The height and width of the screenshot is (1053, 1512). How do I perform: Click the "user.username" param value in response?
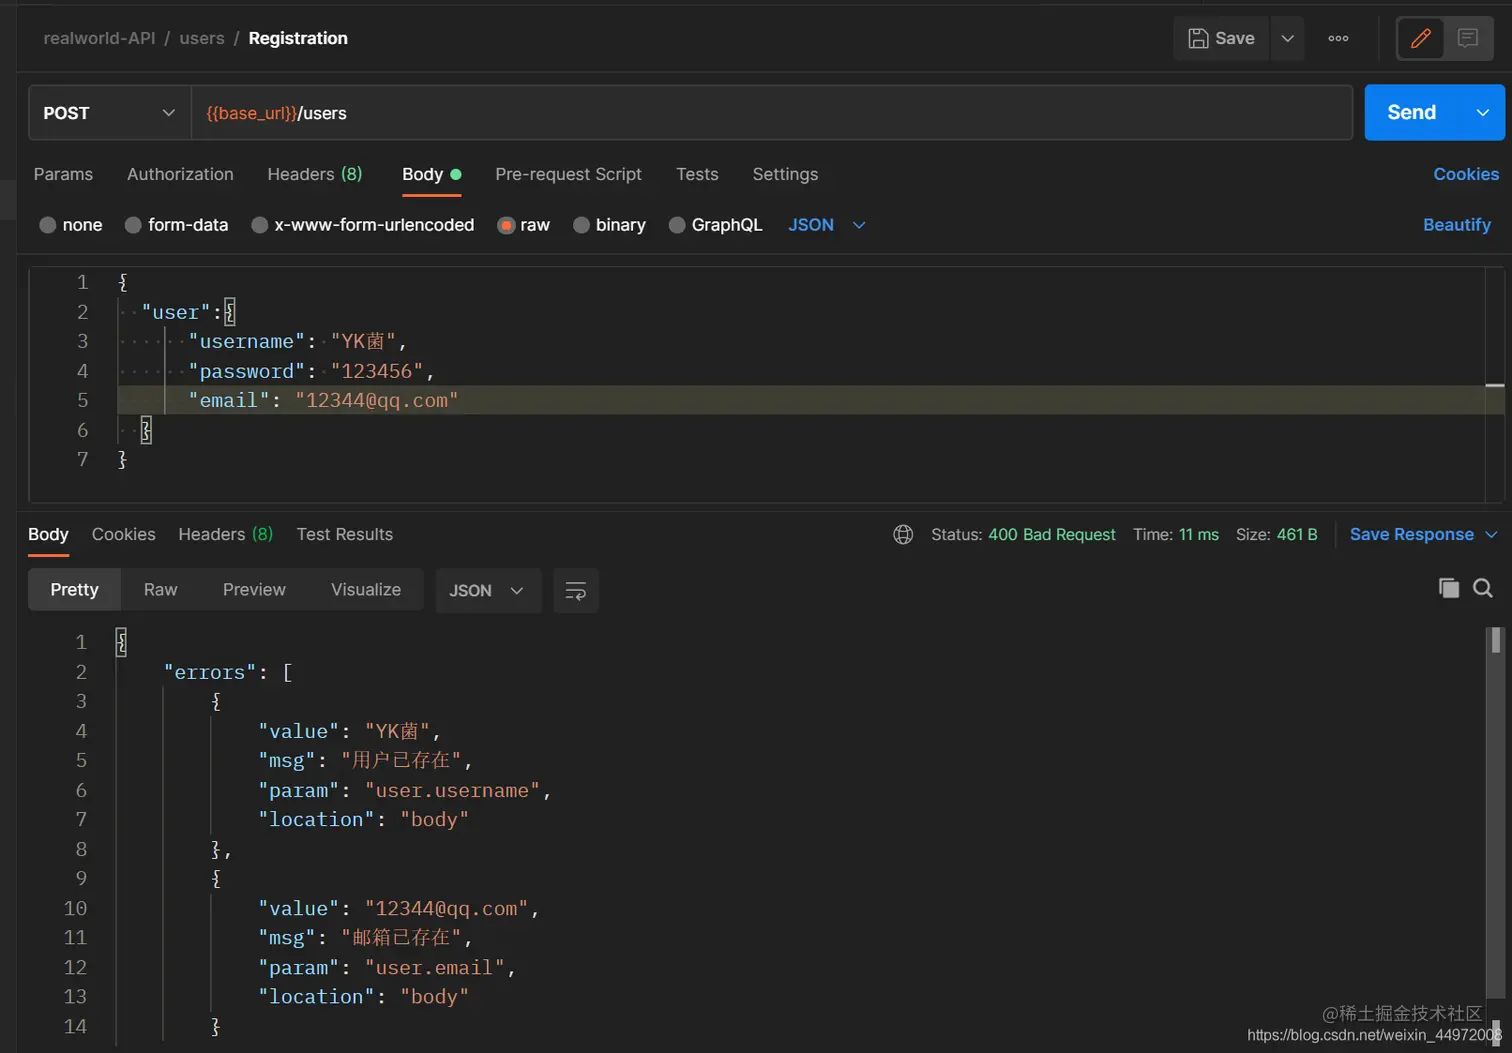coord(453,791)
